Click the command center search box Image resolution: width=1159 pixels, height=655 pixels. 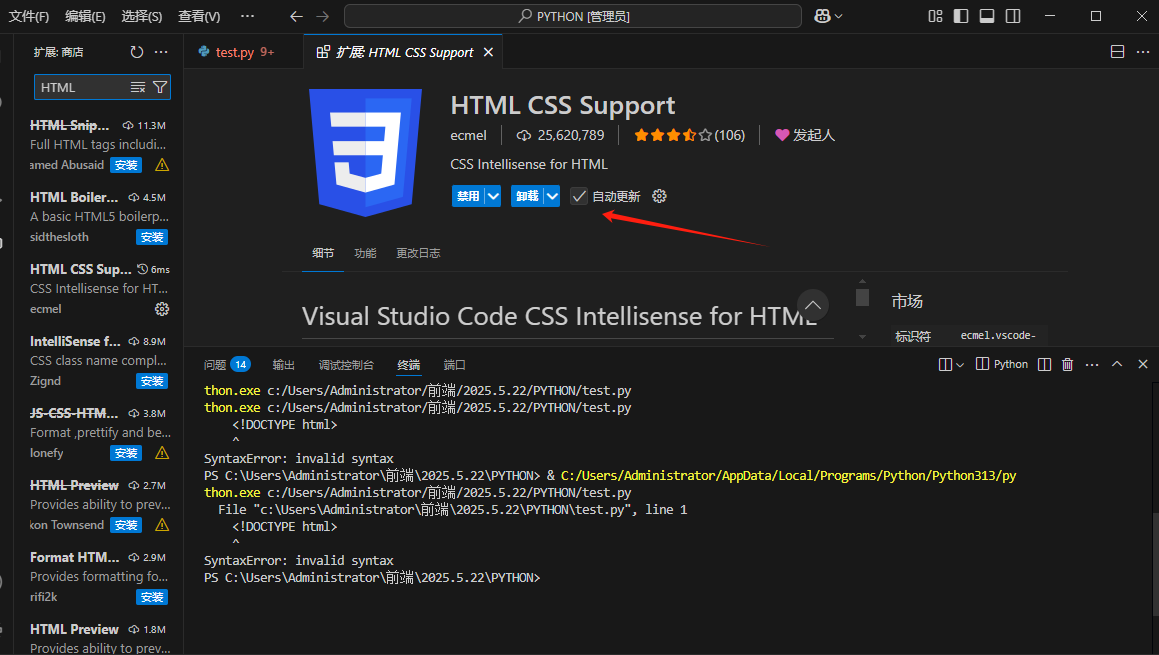click(x=573, y=16)
